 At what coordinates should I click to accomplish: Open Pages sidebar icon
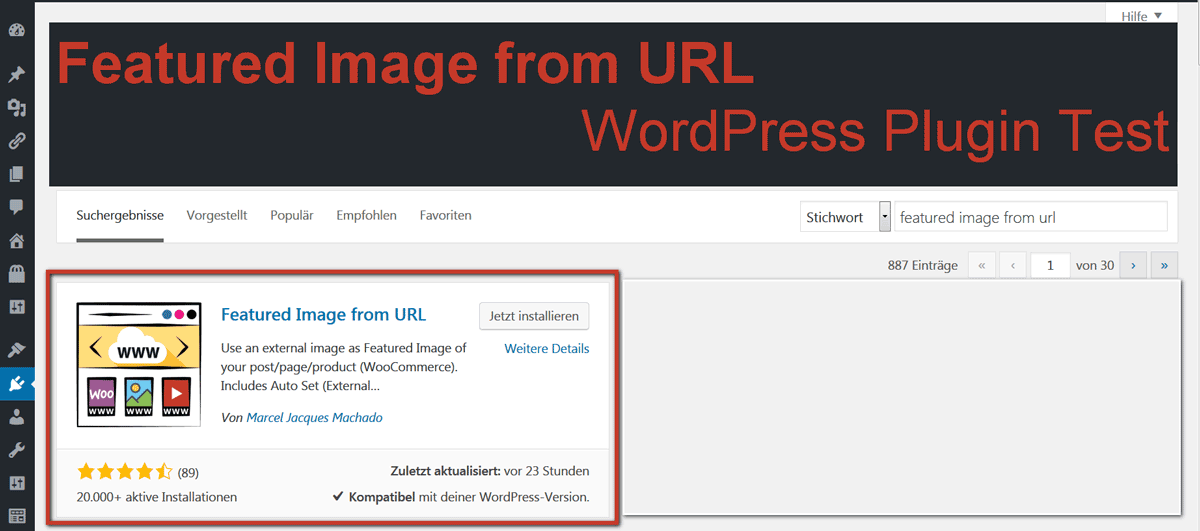(x=16, y=174)
